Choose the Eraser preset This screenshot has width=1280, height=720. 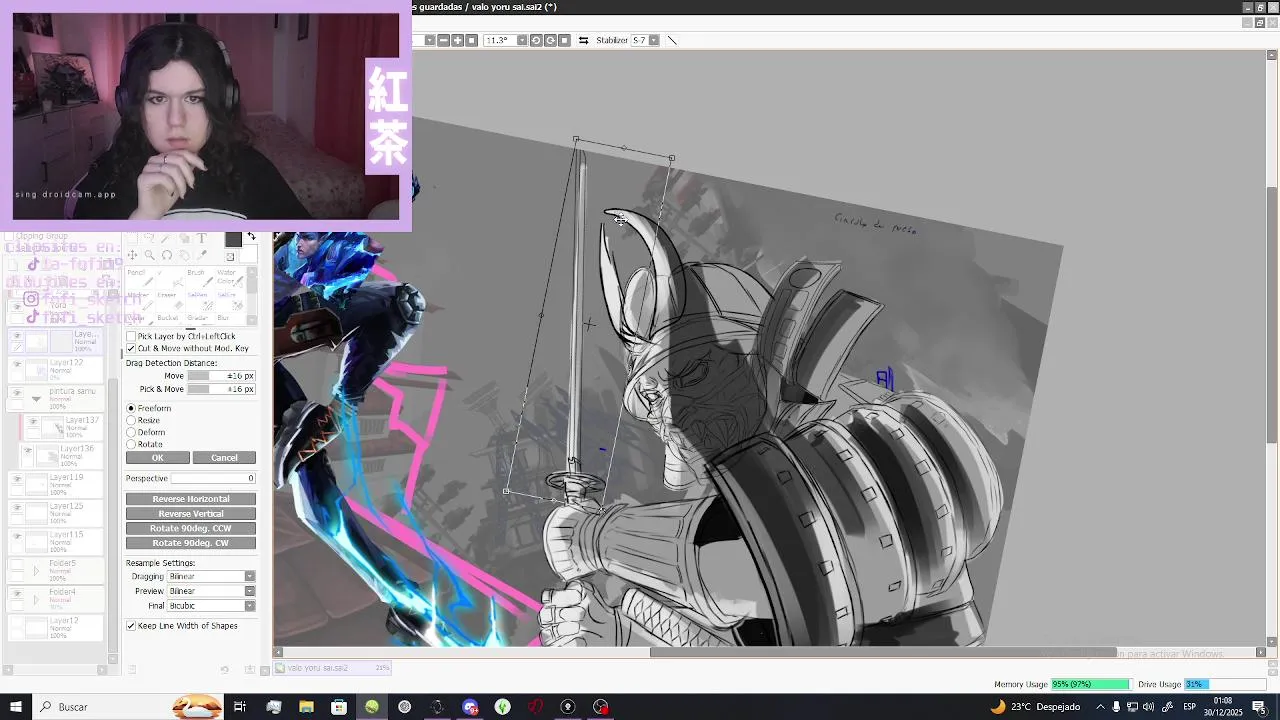[x=171, y=302]
